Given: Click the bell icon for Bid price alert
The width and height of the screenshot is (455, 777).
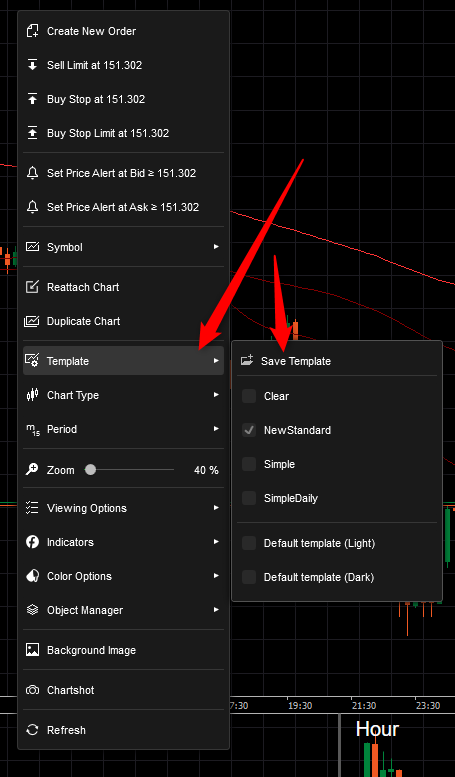Looking at the screenshot, I should click(x=32, y=173).
